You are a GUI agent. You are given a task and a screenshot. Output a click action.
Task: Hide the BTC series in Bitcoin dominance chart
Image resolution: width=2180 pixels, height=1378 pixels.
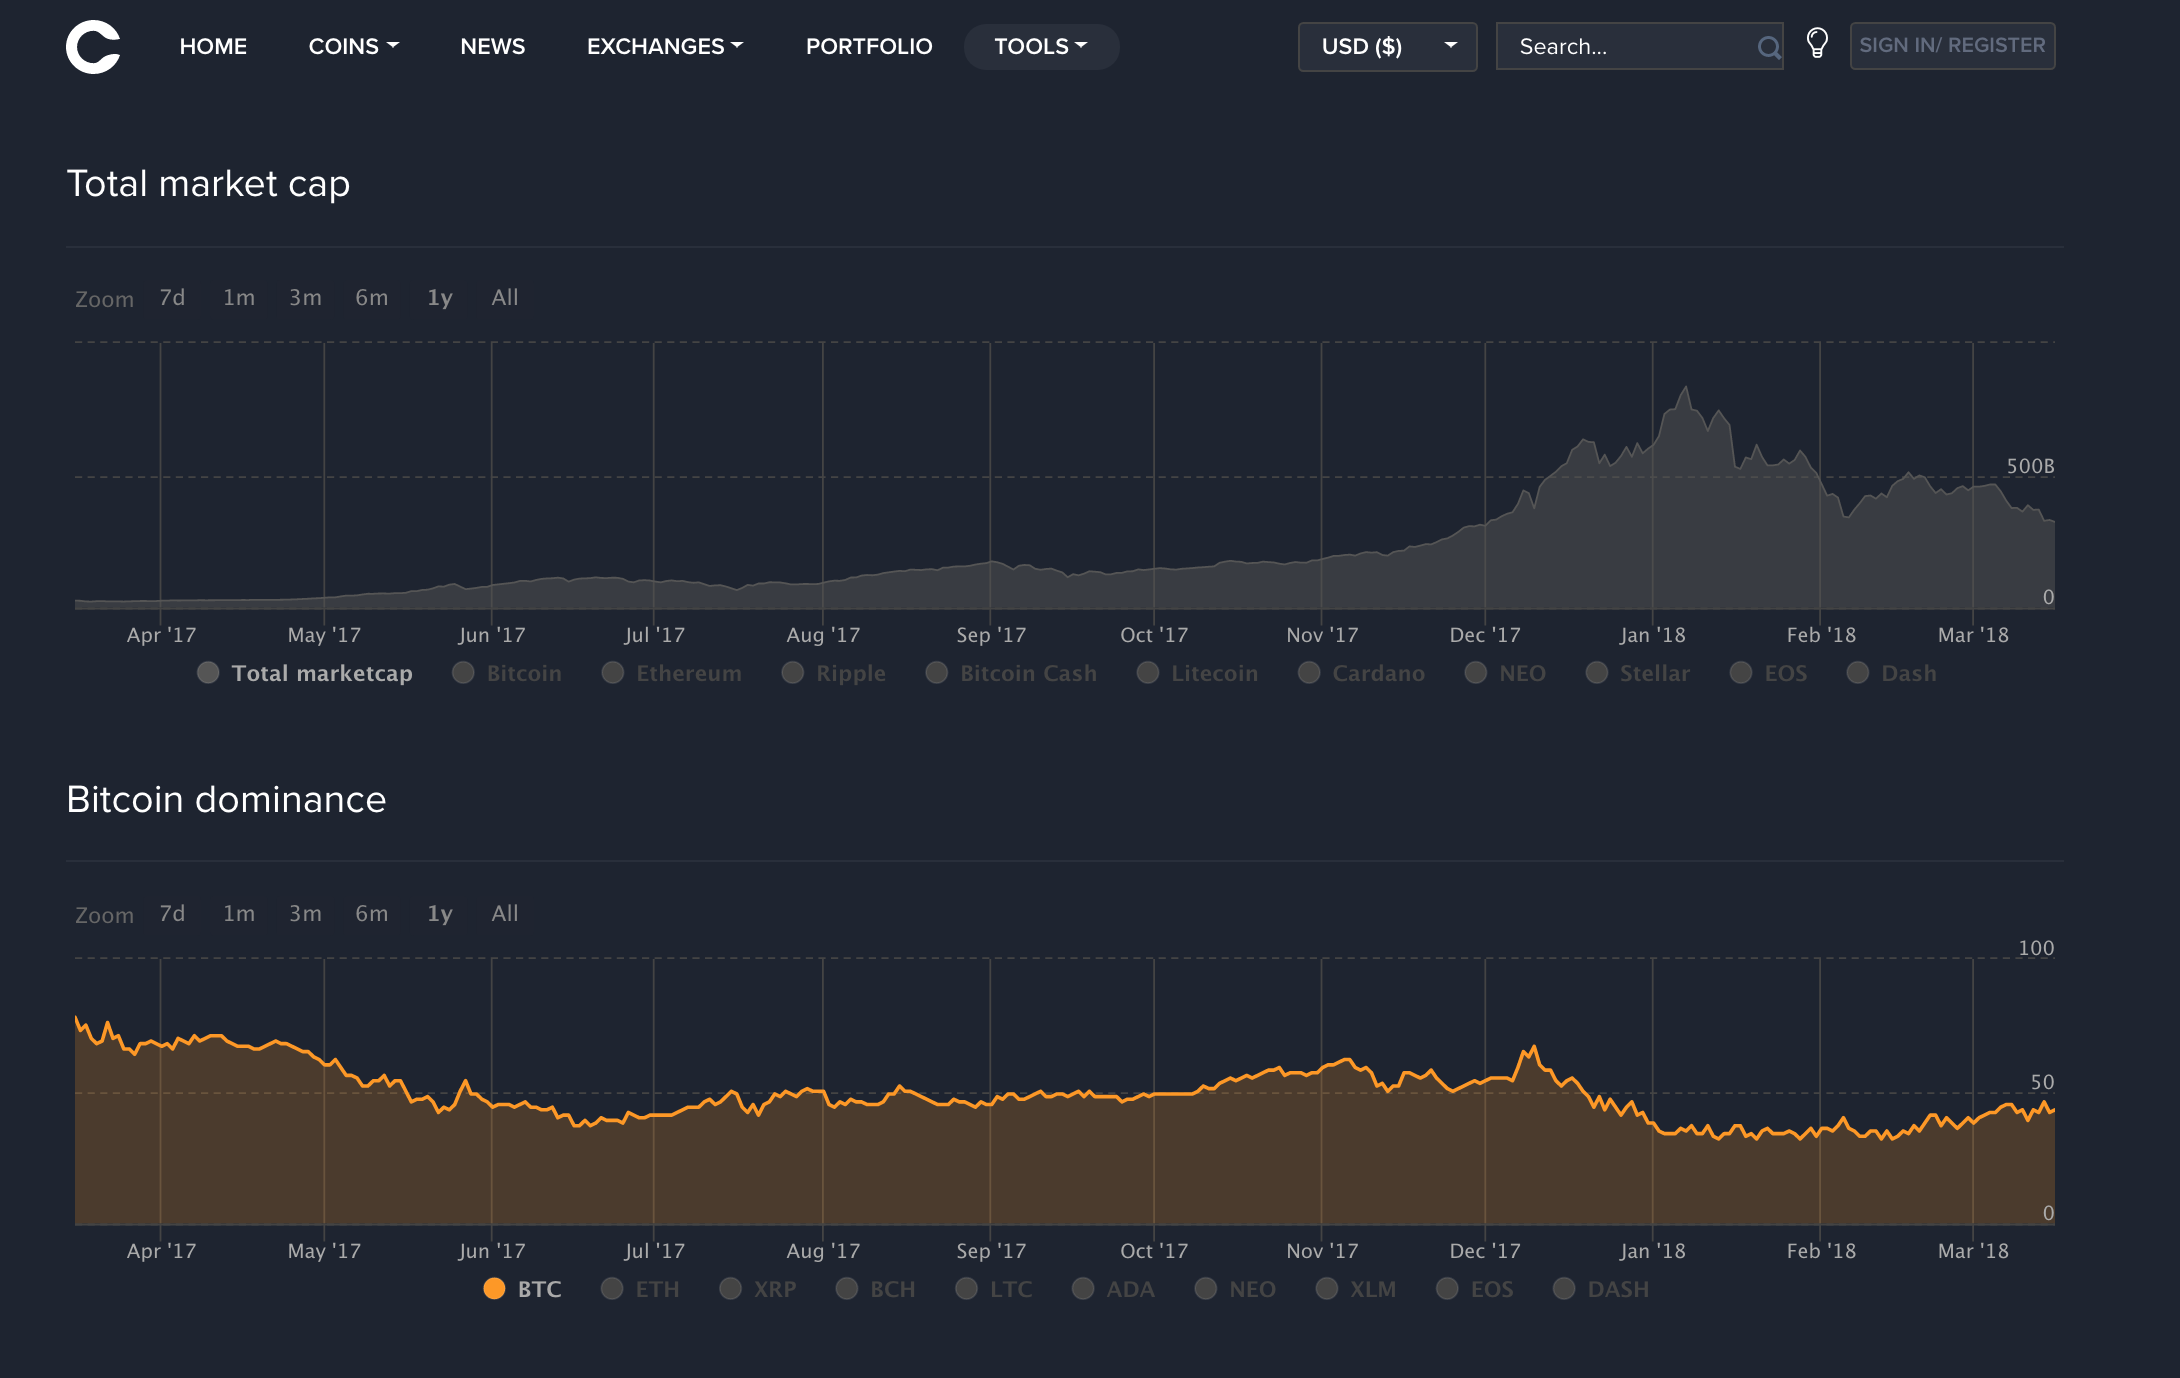[522, 1289]
